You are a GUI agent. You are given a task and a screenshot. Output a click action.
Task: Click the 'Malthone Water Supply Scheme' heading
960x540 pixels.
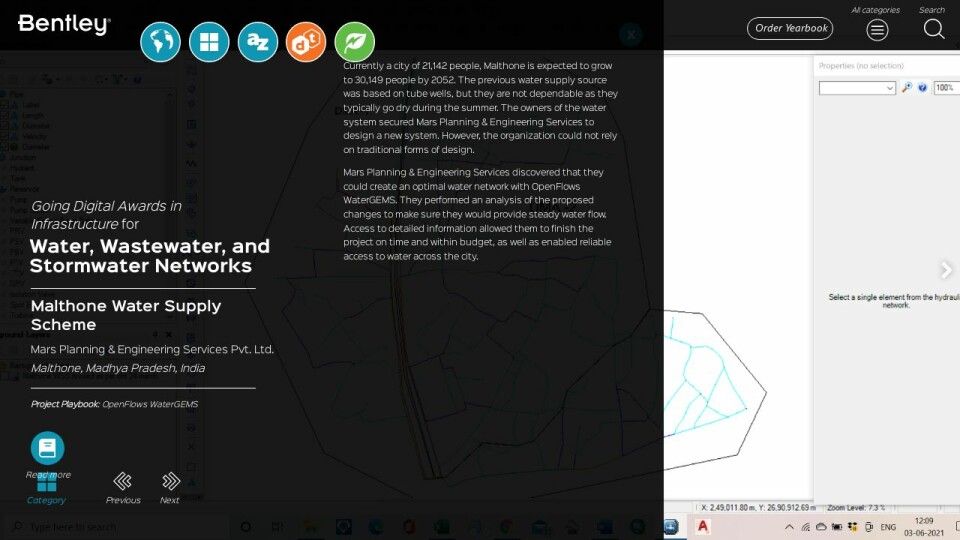126,315
